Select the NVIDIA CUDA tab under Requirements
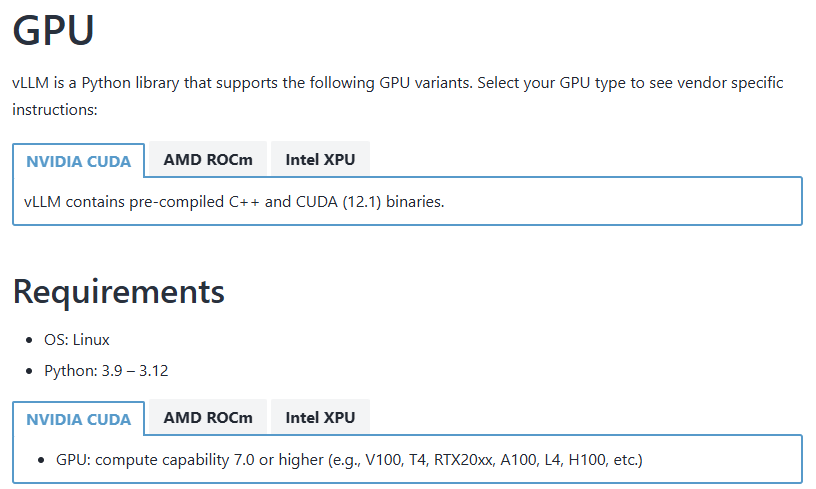 point(78,418)
